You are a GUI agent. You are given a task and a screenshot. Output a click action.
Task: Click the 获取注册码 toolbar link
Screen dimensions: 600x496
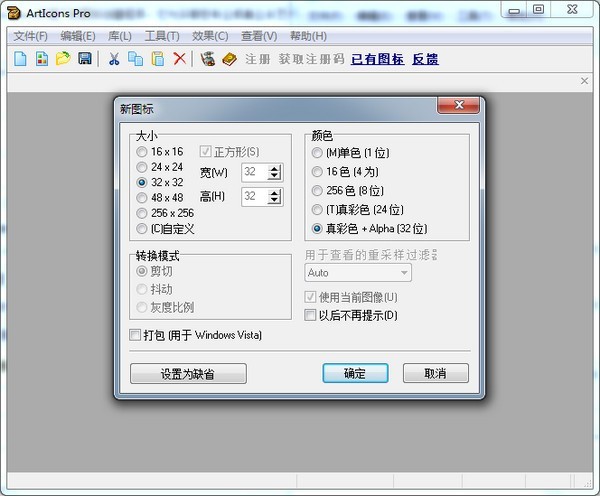pos(311,59)
